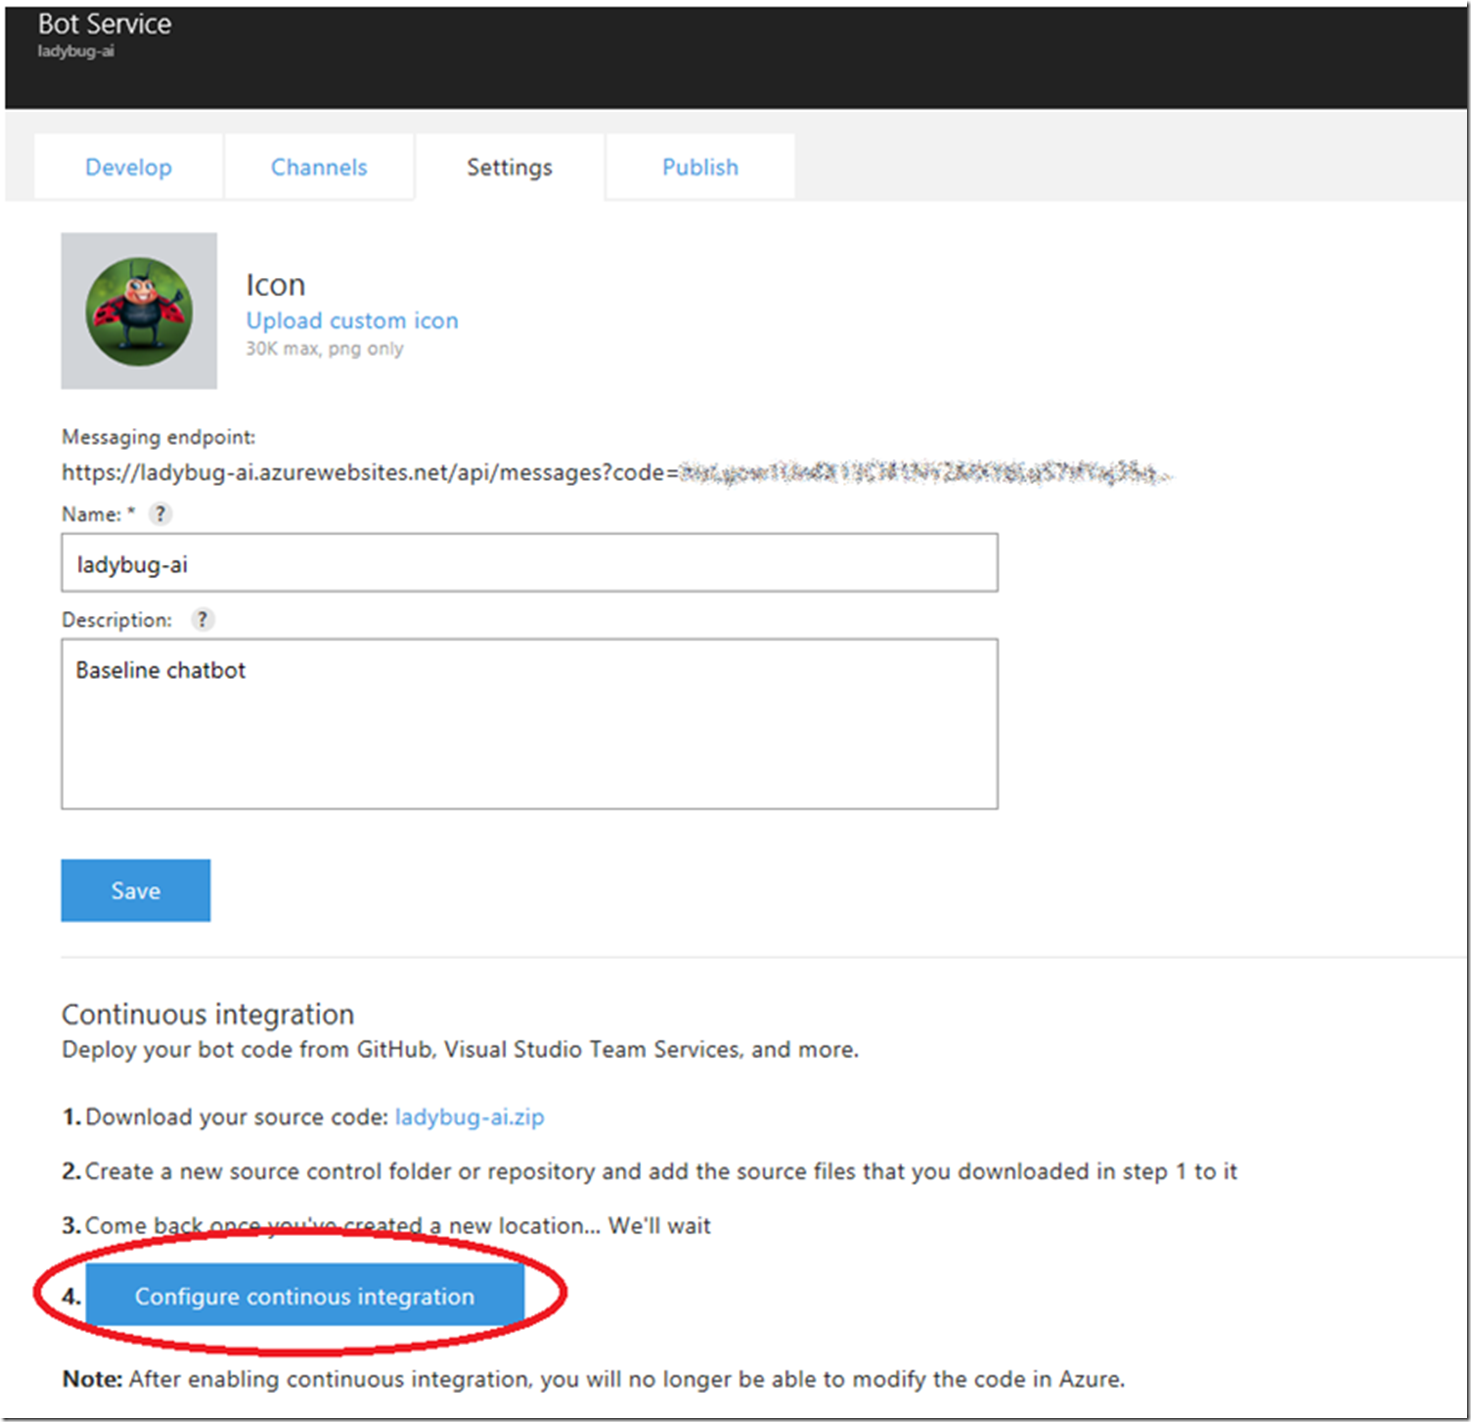Click the 'Messaging endpoint:' label
The image size is (1471, 1422).
click(x=159, y=437)
